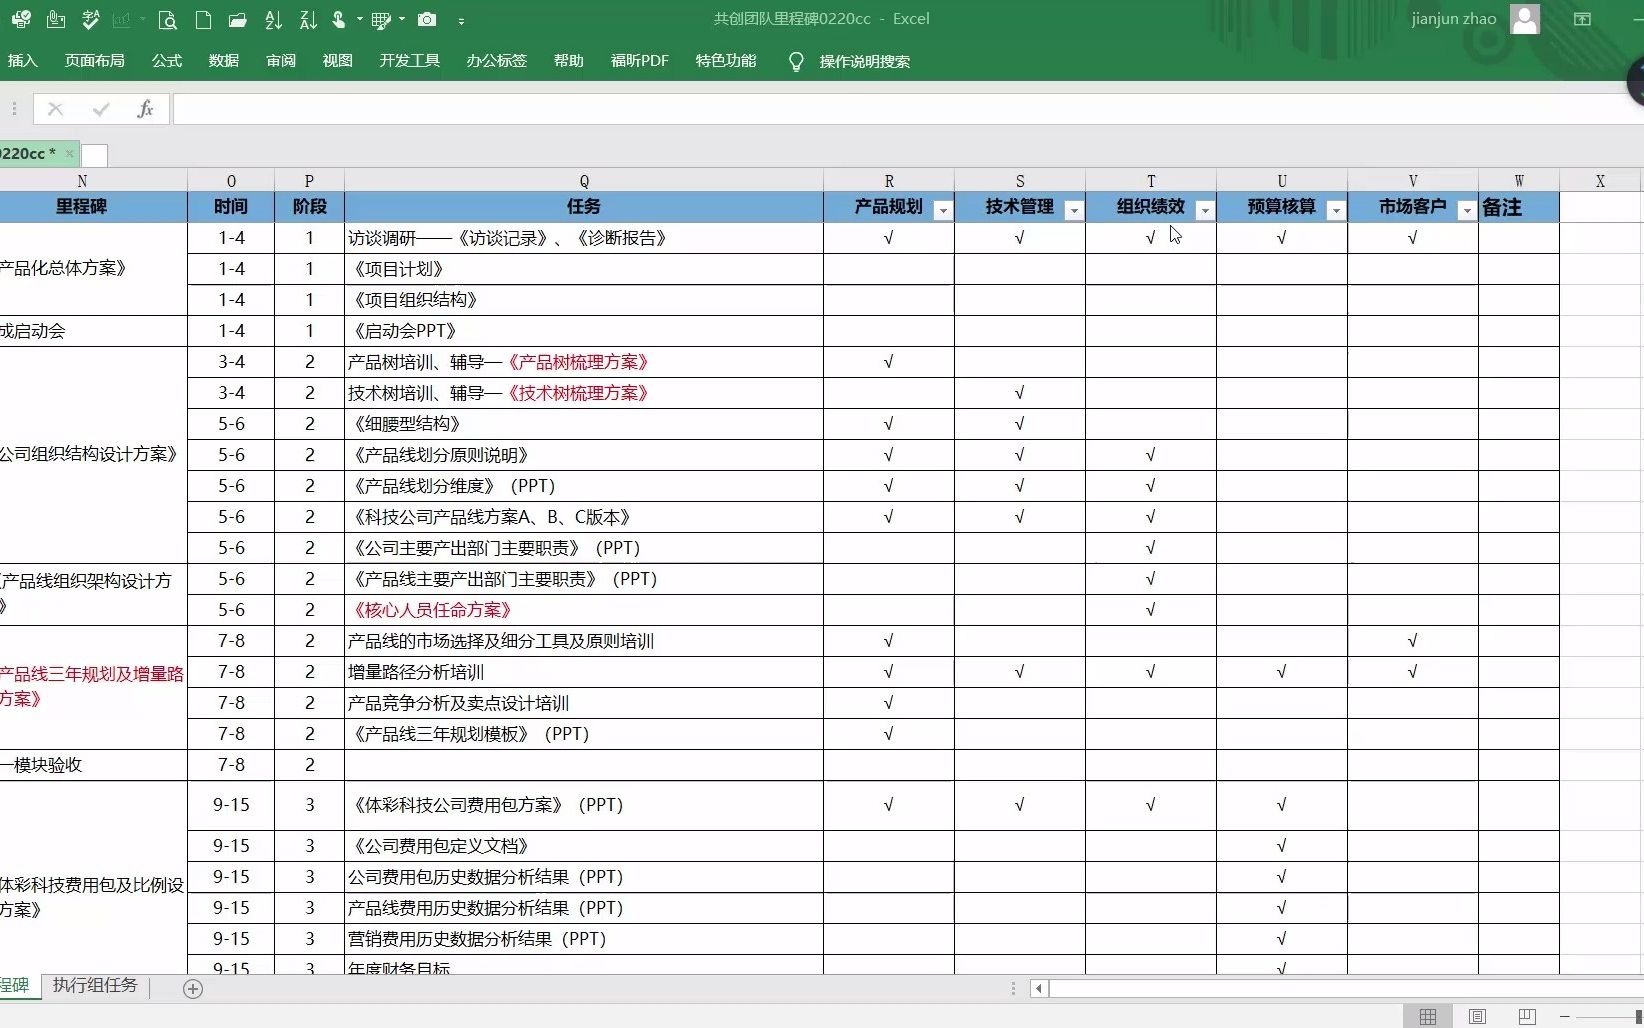1644x1028 pixels.
Task: Switch to the 数据 ribbon tab
Action: pos(222,61)
